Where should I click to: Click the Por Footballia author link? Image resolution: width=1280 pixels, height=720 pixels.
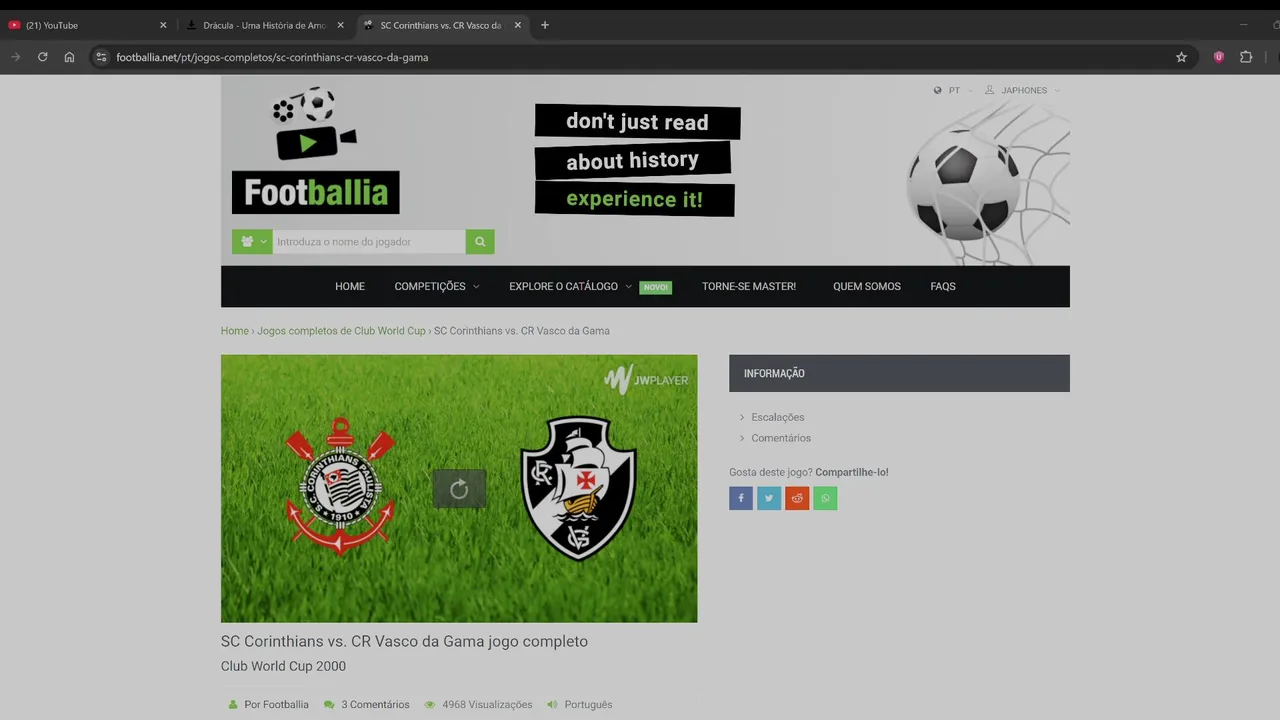point(276,705)
